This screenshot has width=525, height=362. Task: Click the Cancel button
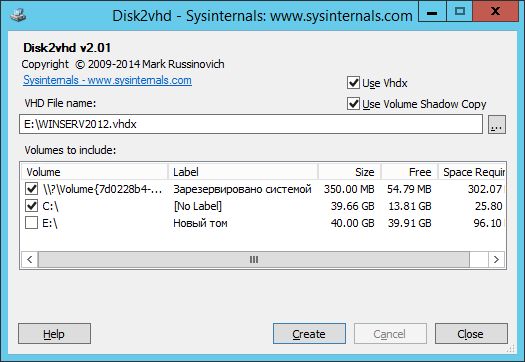pyautogui.click(x=390, y=334)
